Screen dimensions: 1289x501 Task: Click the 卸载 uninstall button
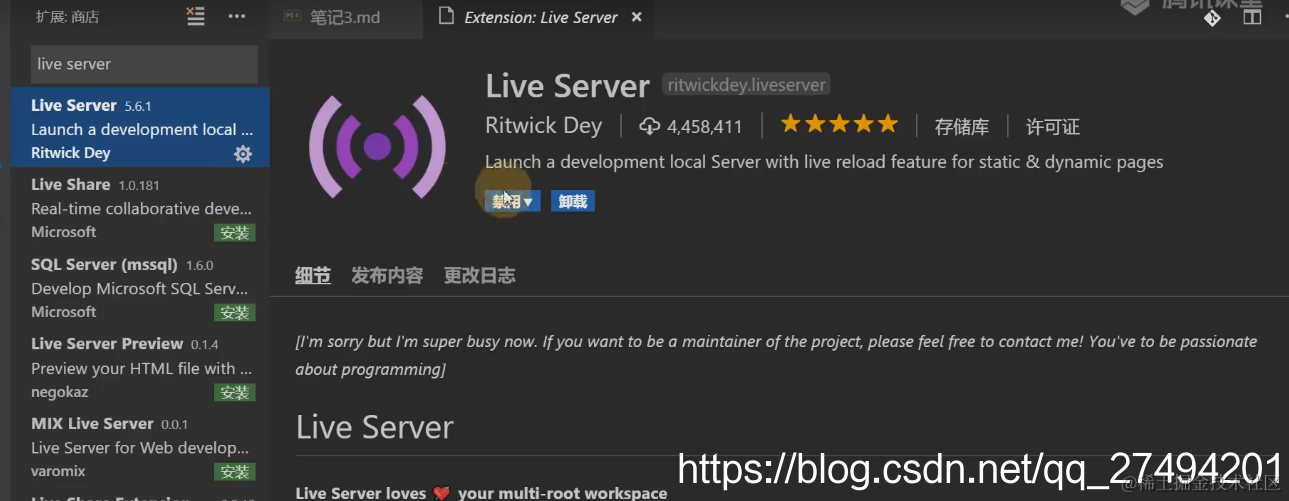pyautogui.click(x=573, y=201)
